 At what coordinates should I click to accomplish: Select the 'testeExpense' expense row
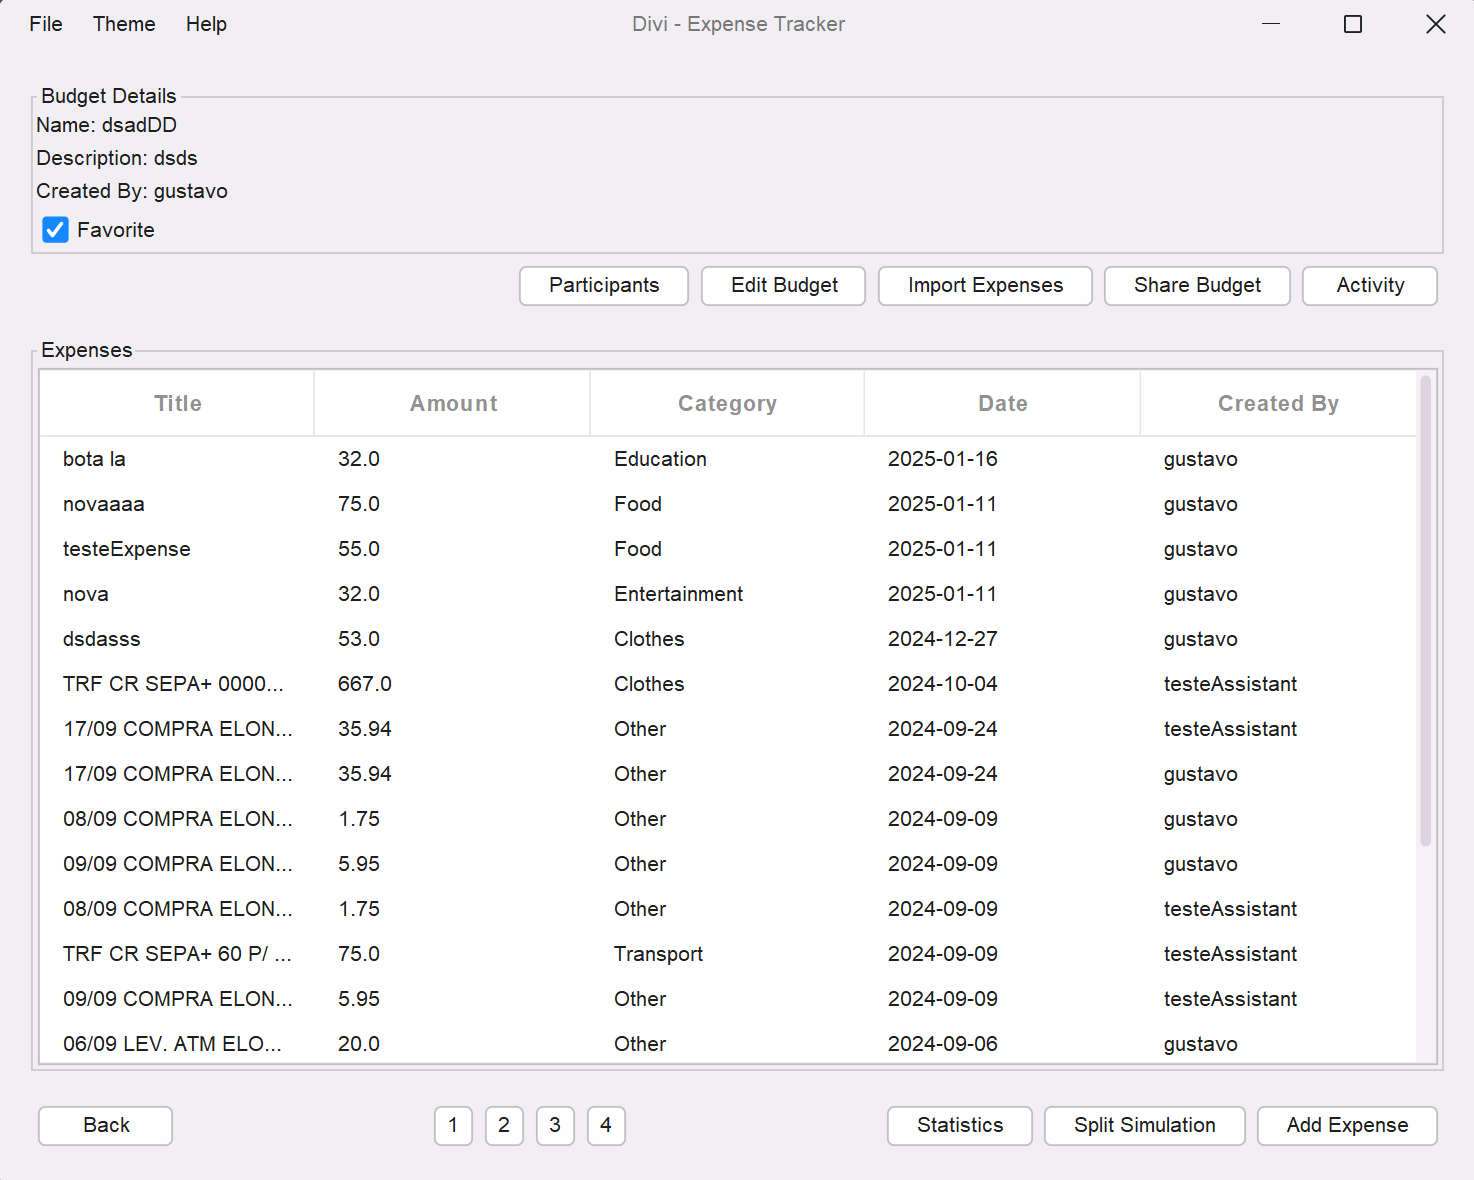point(728,549)
